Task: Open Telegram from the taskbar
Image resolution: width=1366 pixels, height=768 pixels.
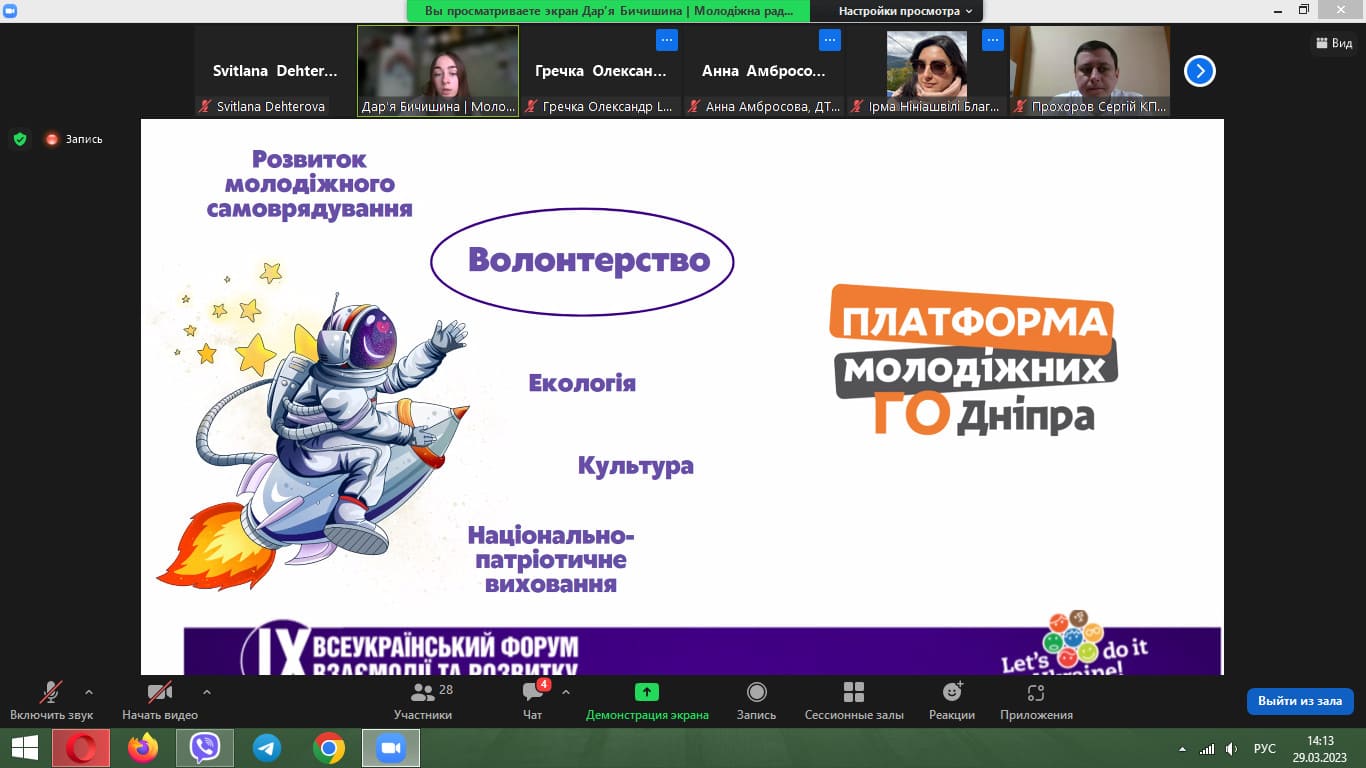Action: pos(267,748)
